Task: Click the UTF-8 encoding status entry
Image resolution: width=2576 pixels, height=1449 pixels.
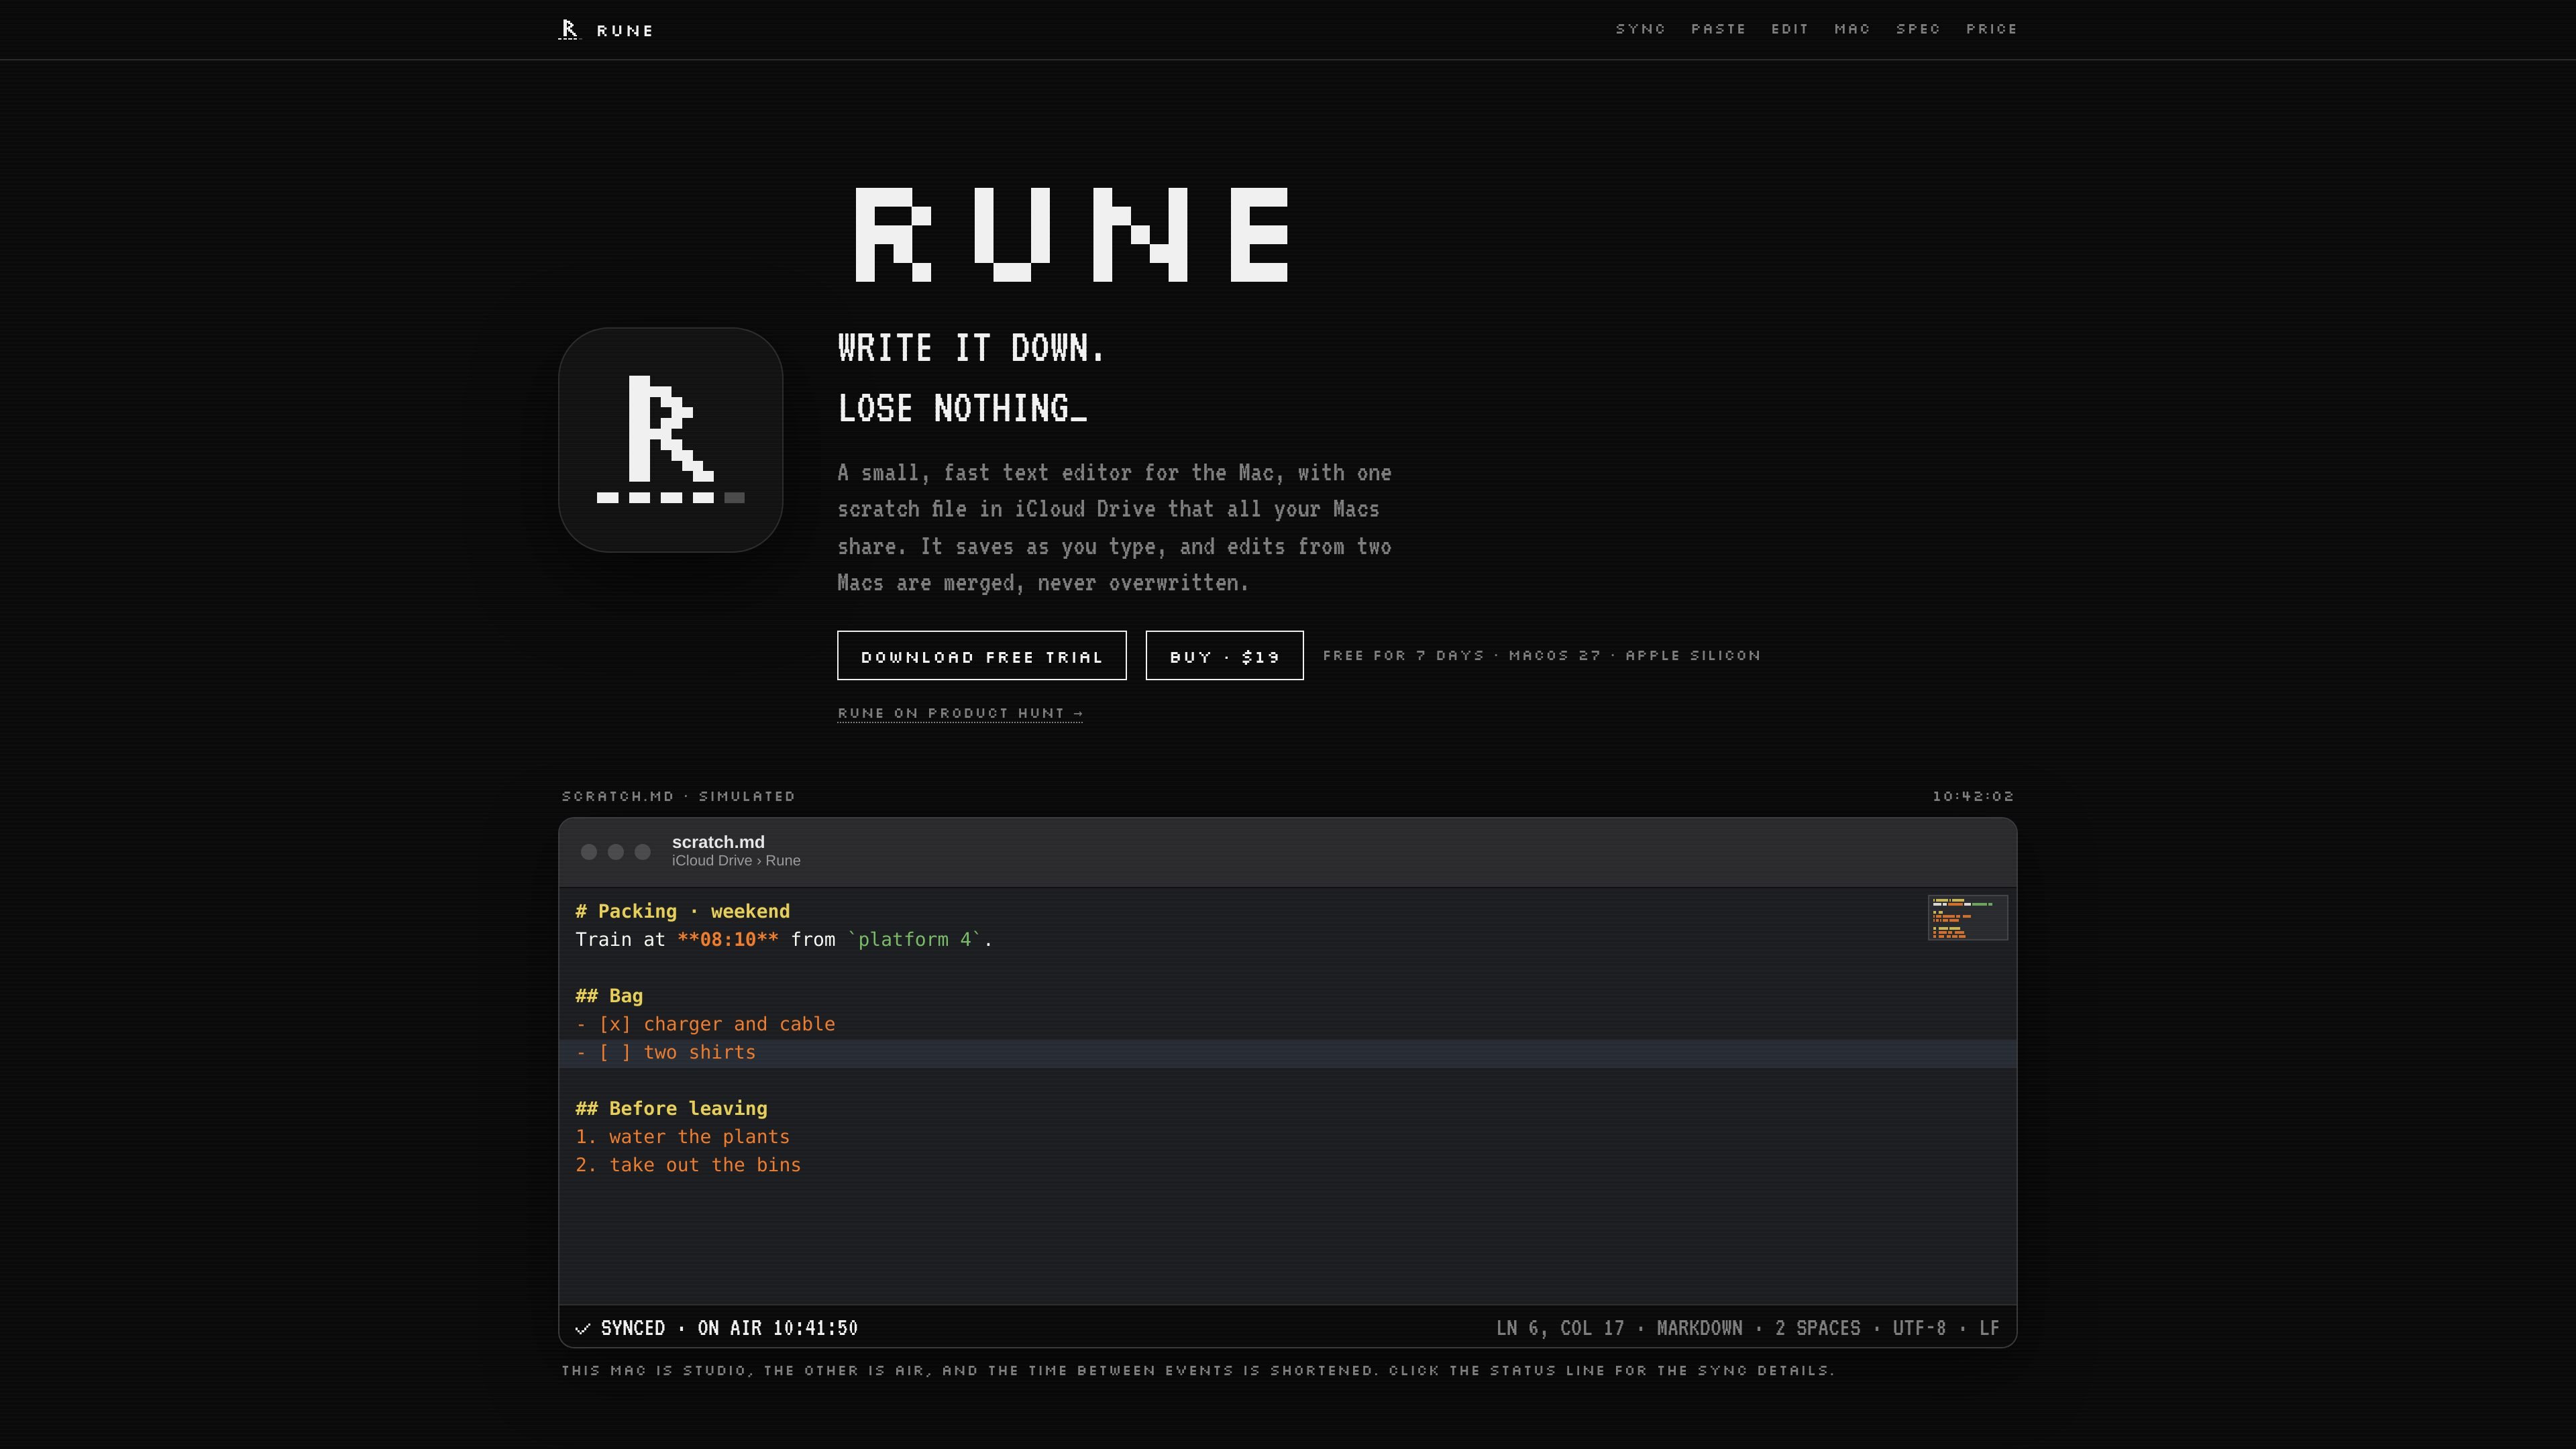Action: pos(1919,1328)
